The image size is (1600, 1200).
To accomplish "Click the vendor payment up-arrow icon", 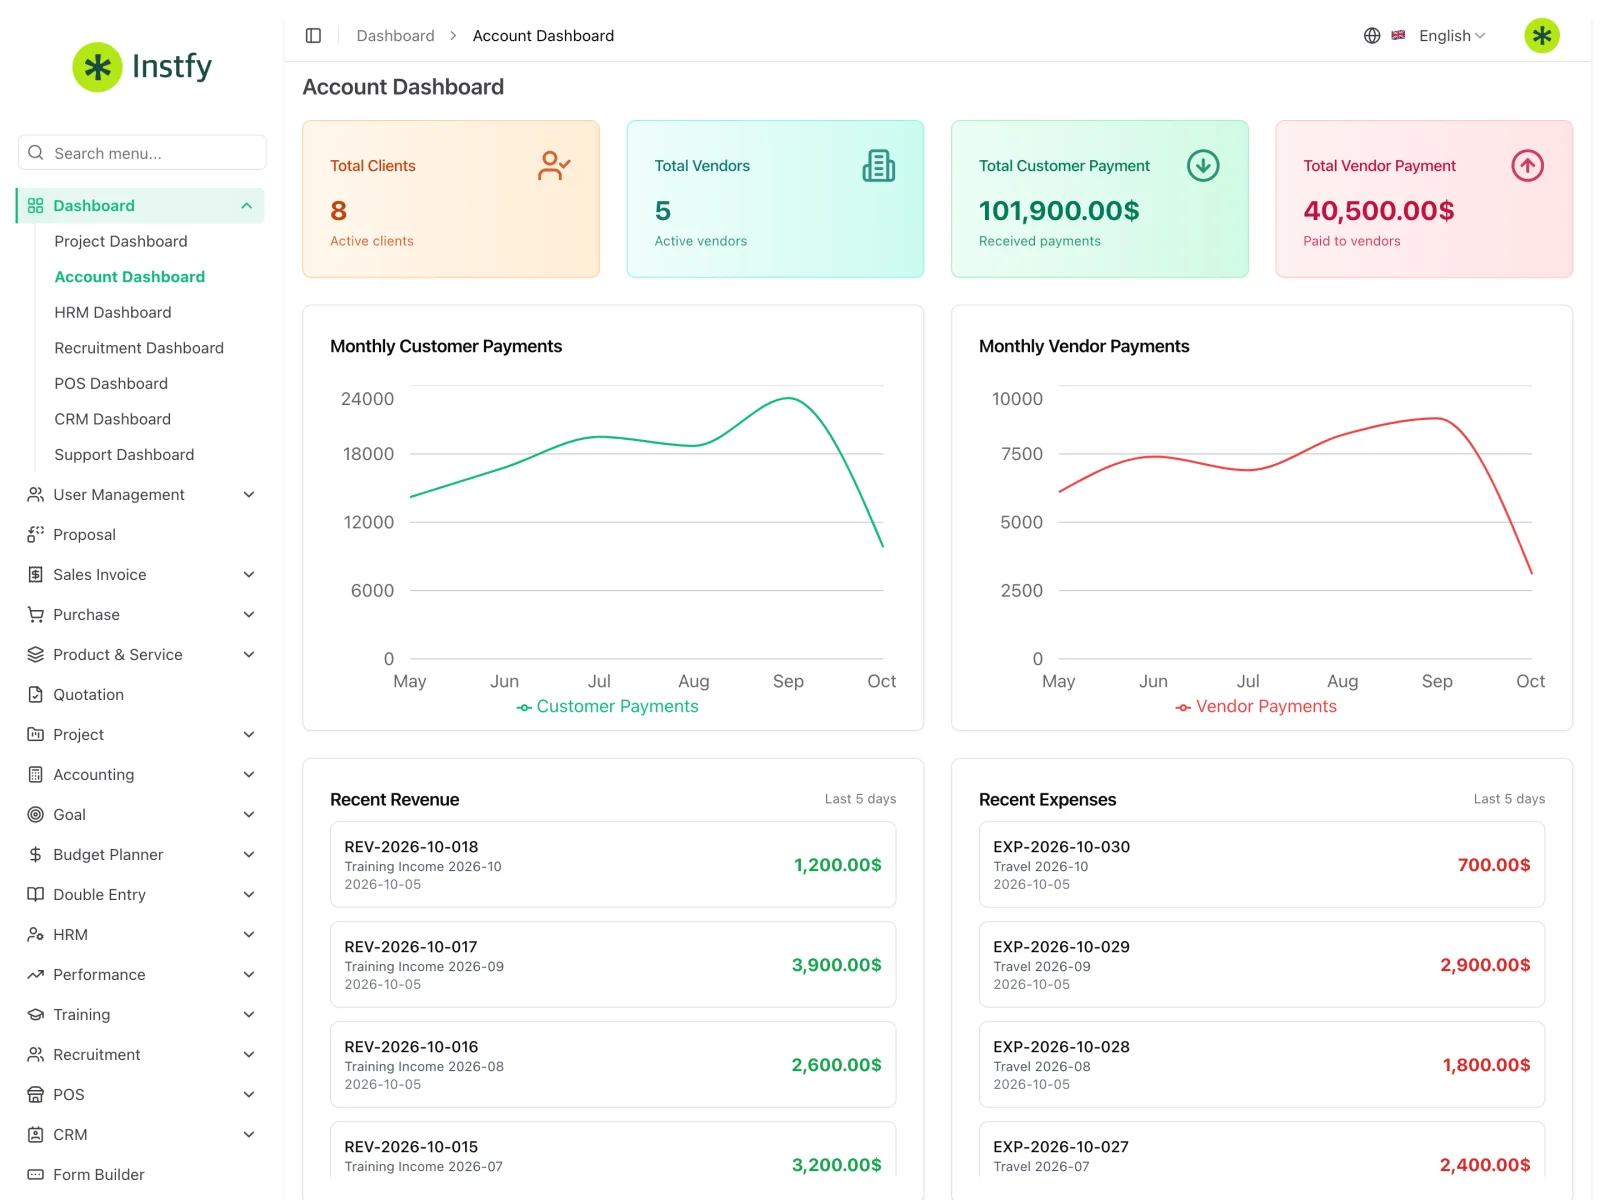I will [x=1527, y=166].
